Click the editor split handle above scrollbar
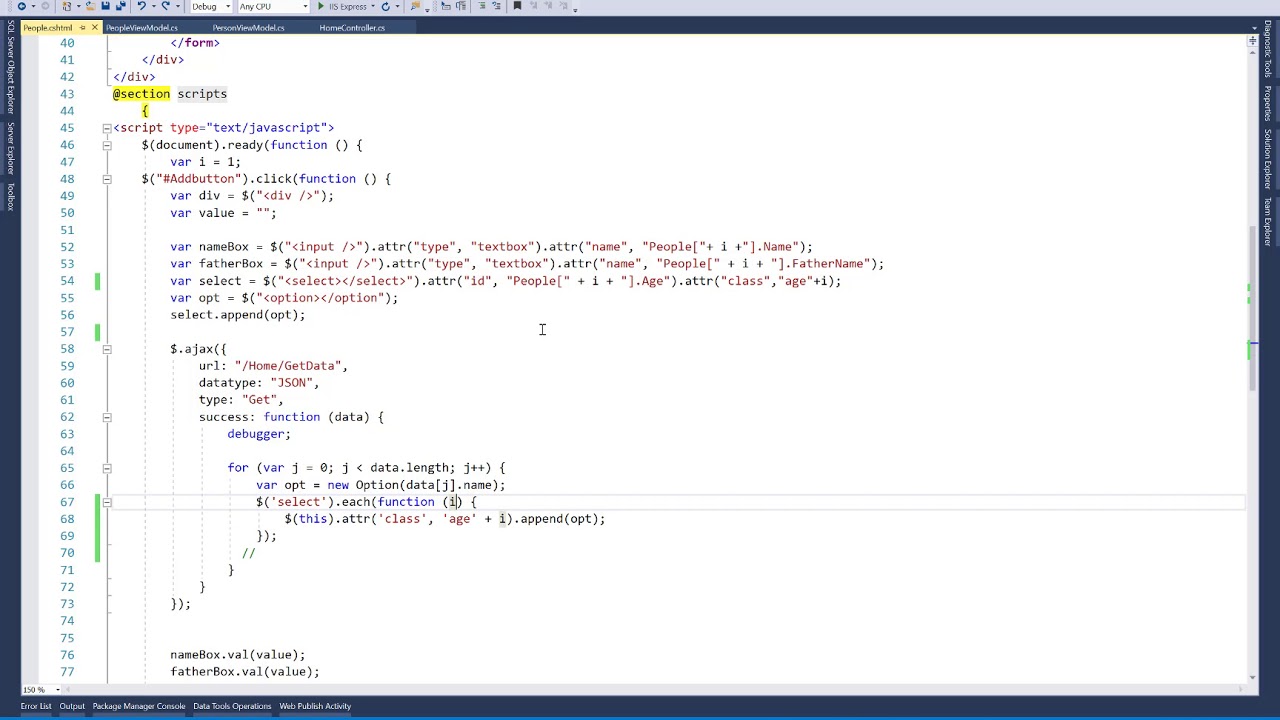Image resolution: width=1280 pixels, height=720 pixels. point(1252,40)
